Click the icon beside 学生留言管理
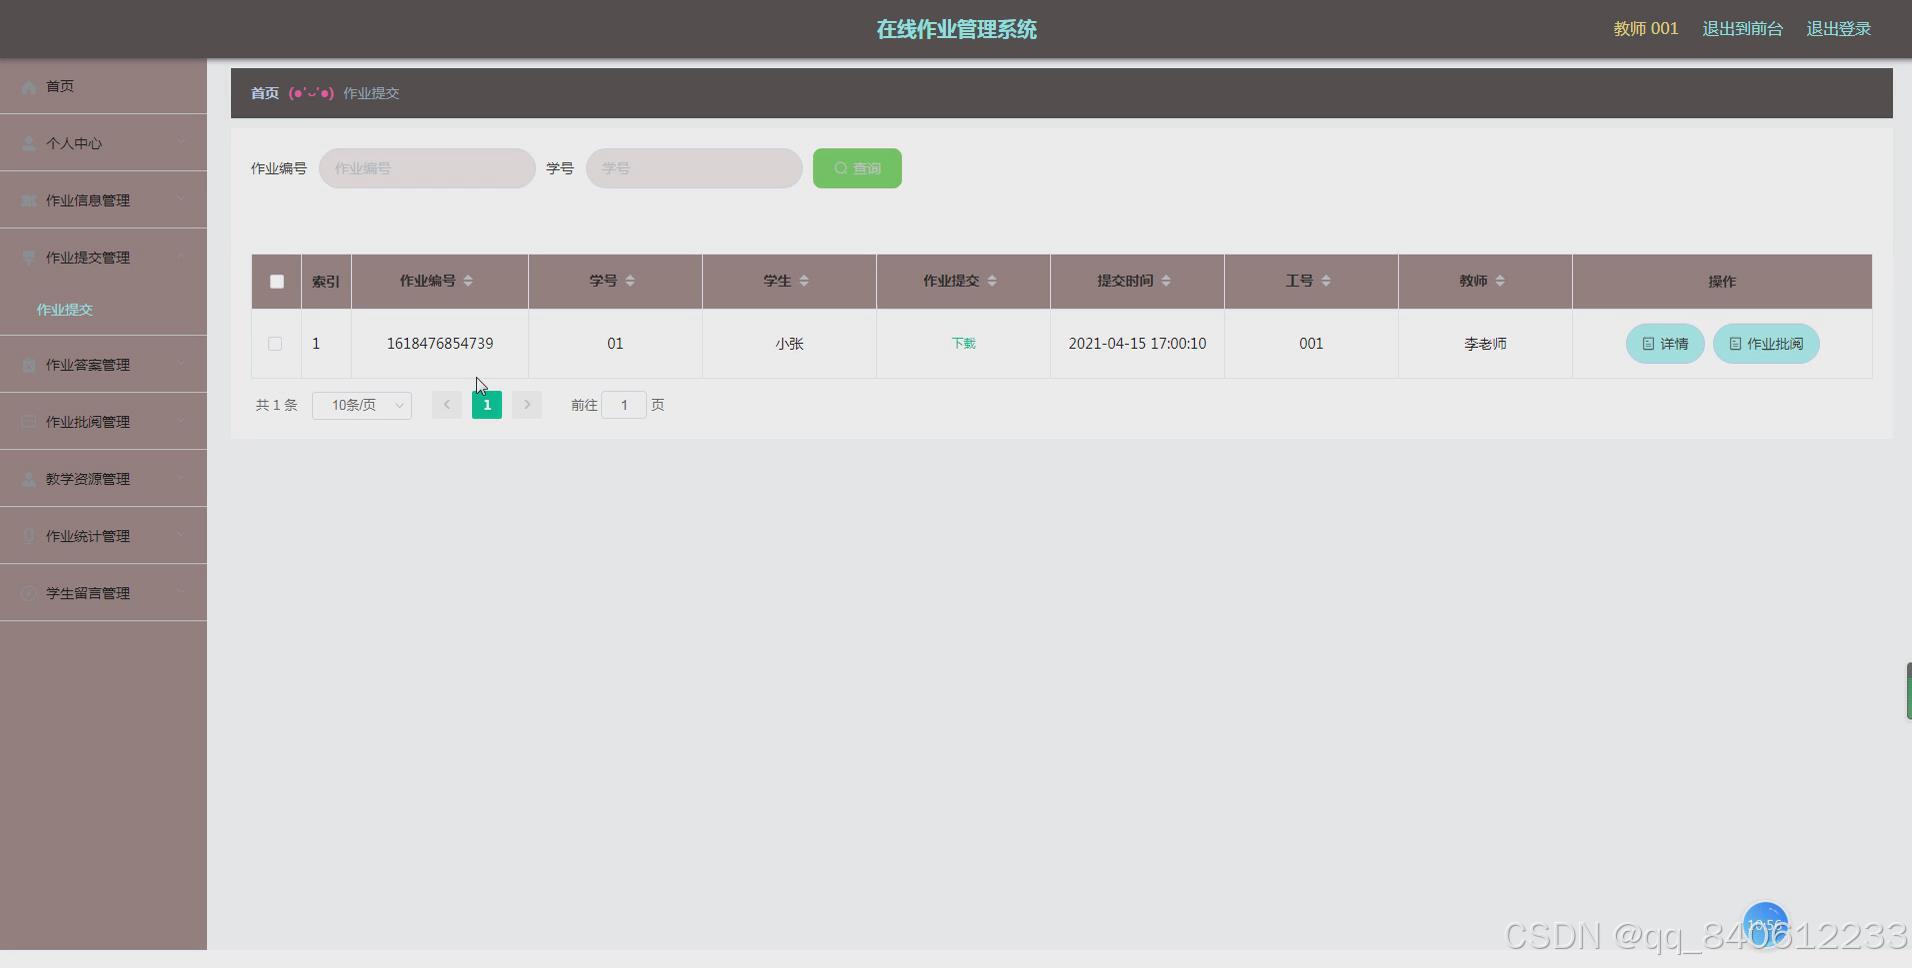Viewport: 1912px width, 968px height. (x=29, y=593)
